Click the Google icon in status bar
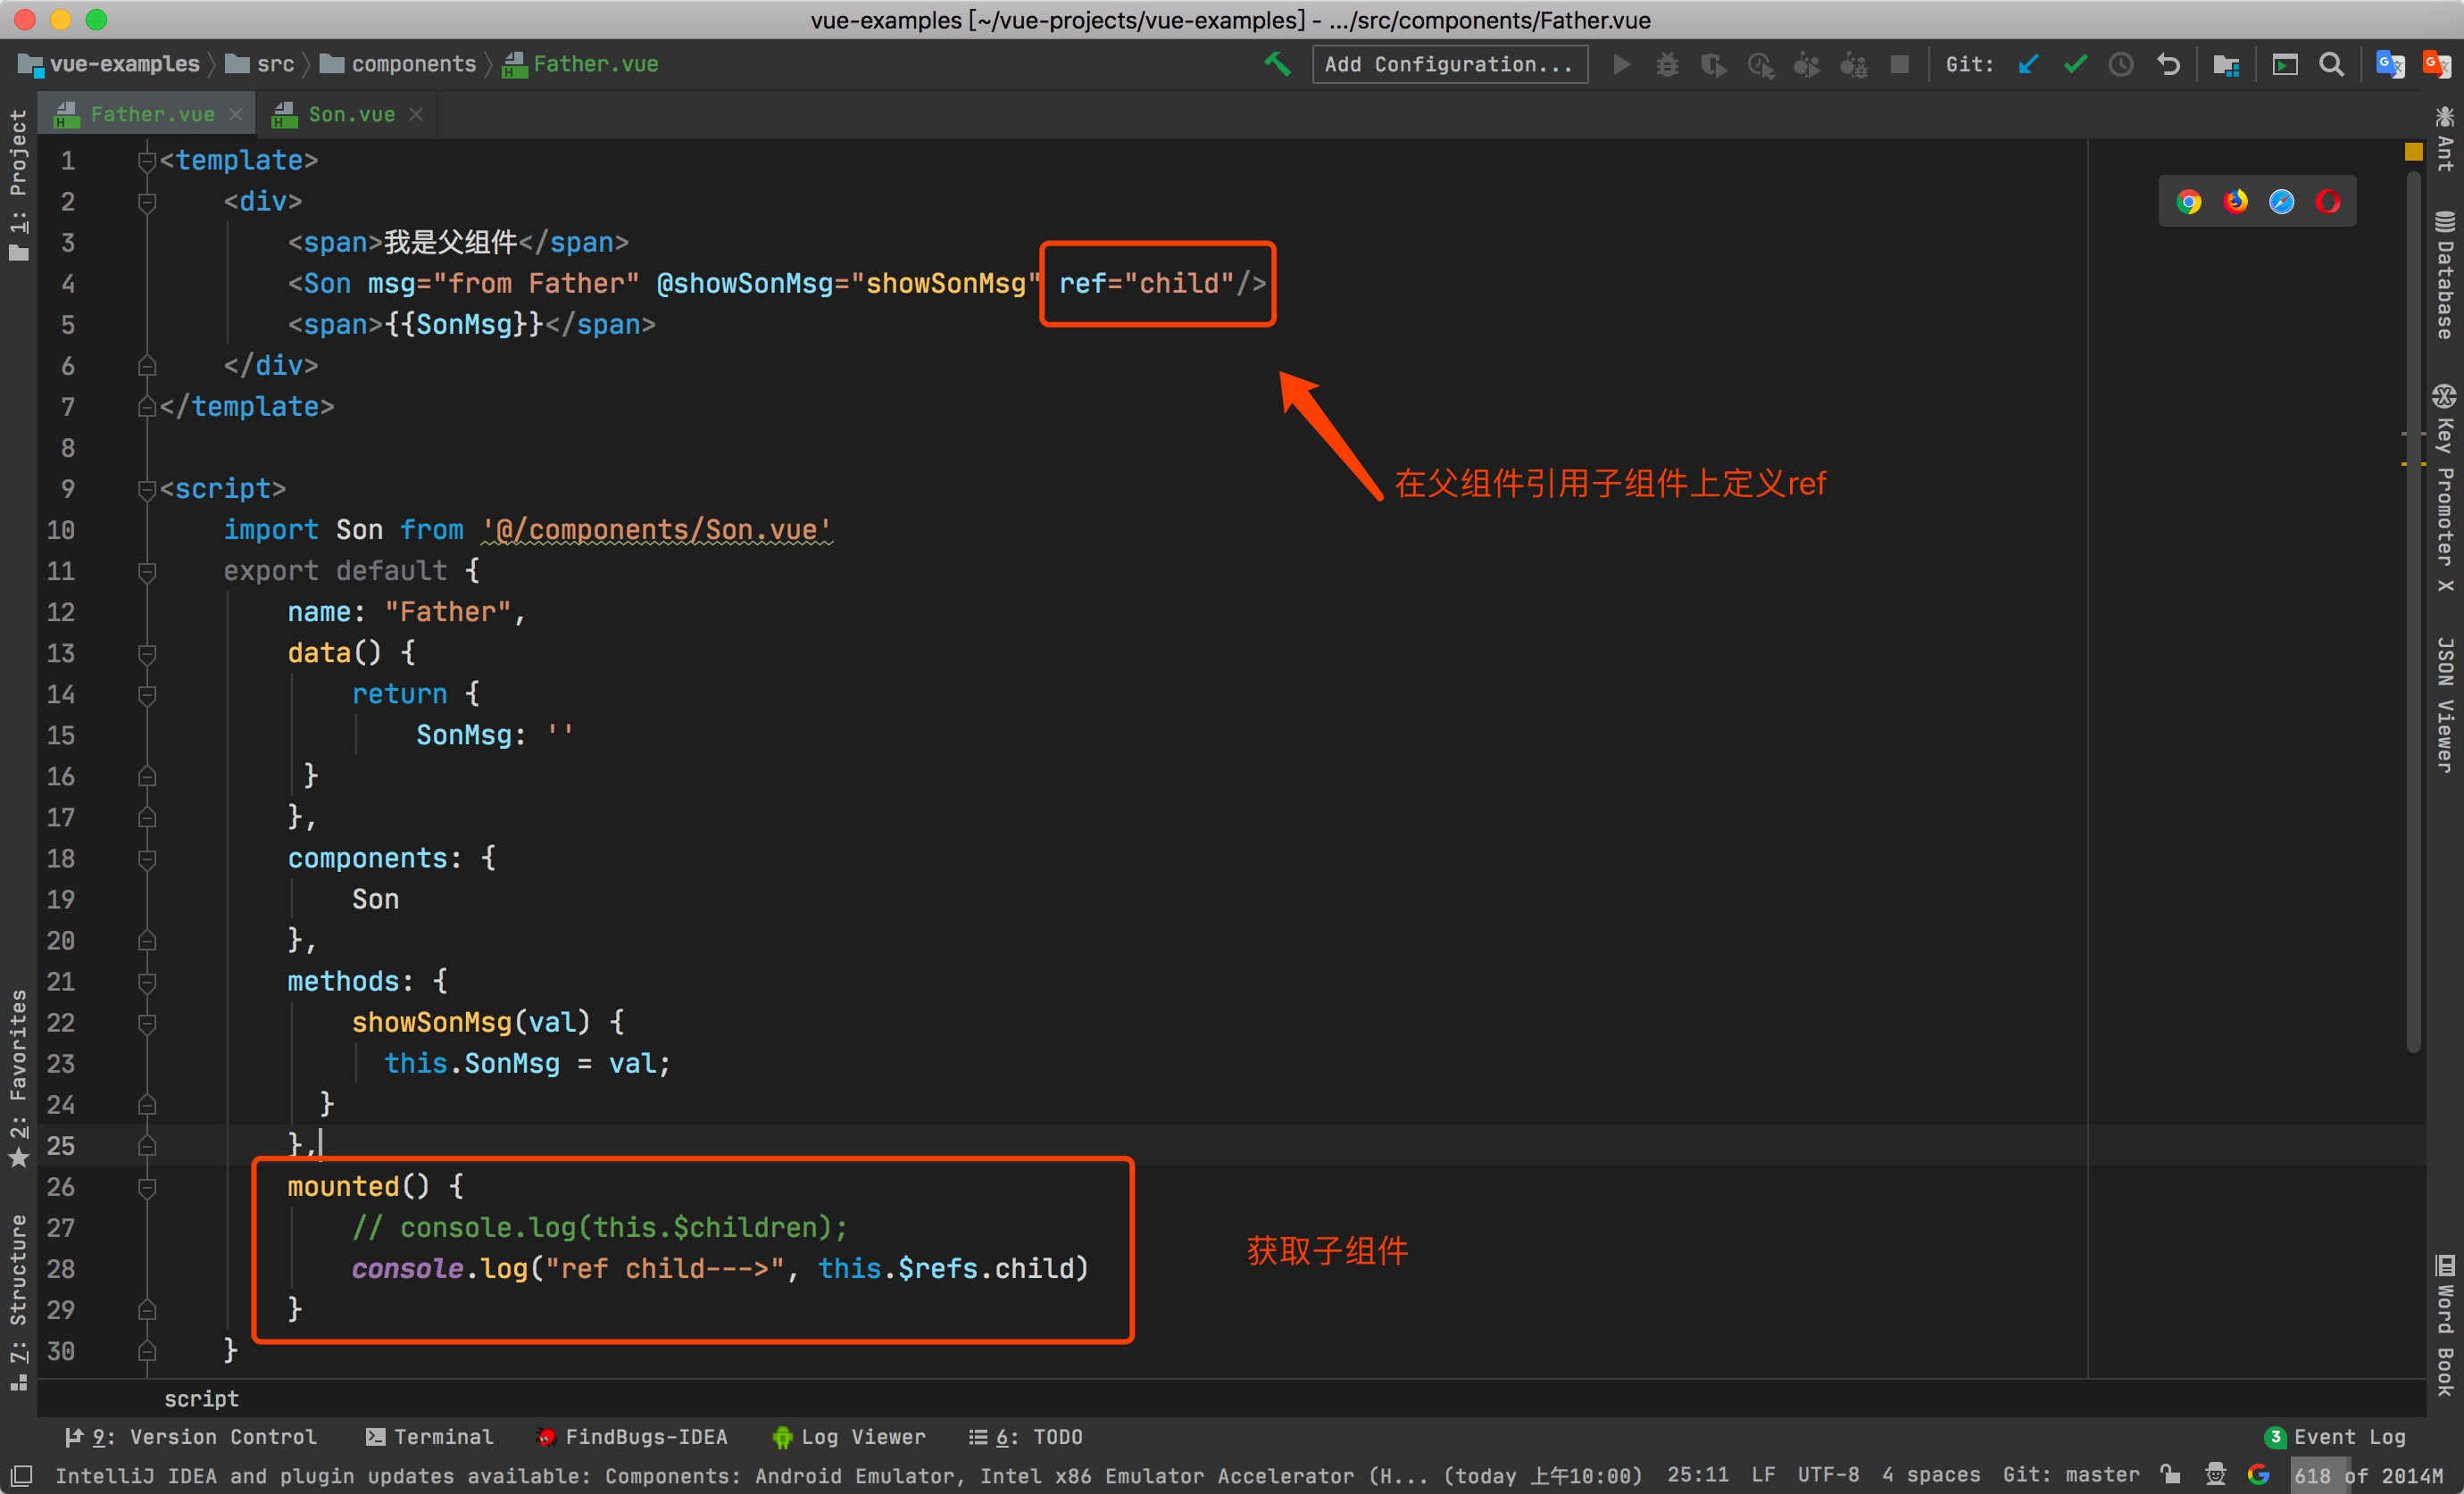2464x1494 pixels. (2258, 1474)
